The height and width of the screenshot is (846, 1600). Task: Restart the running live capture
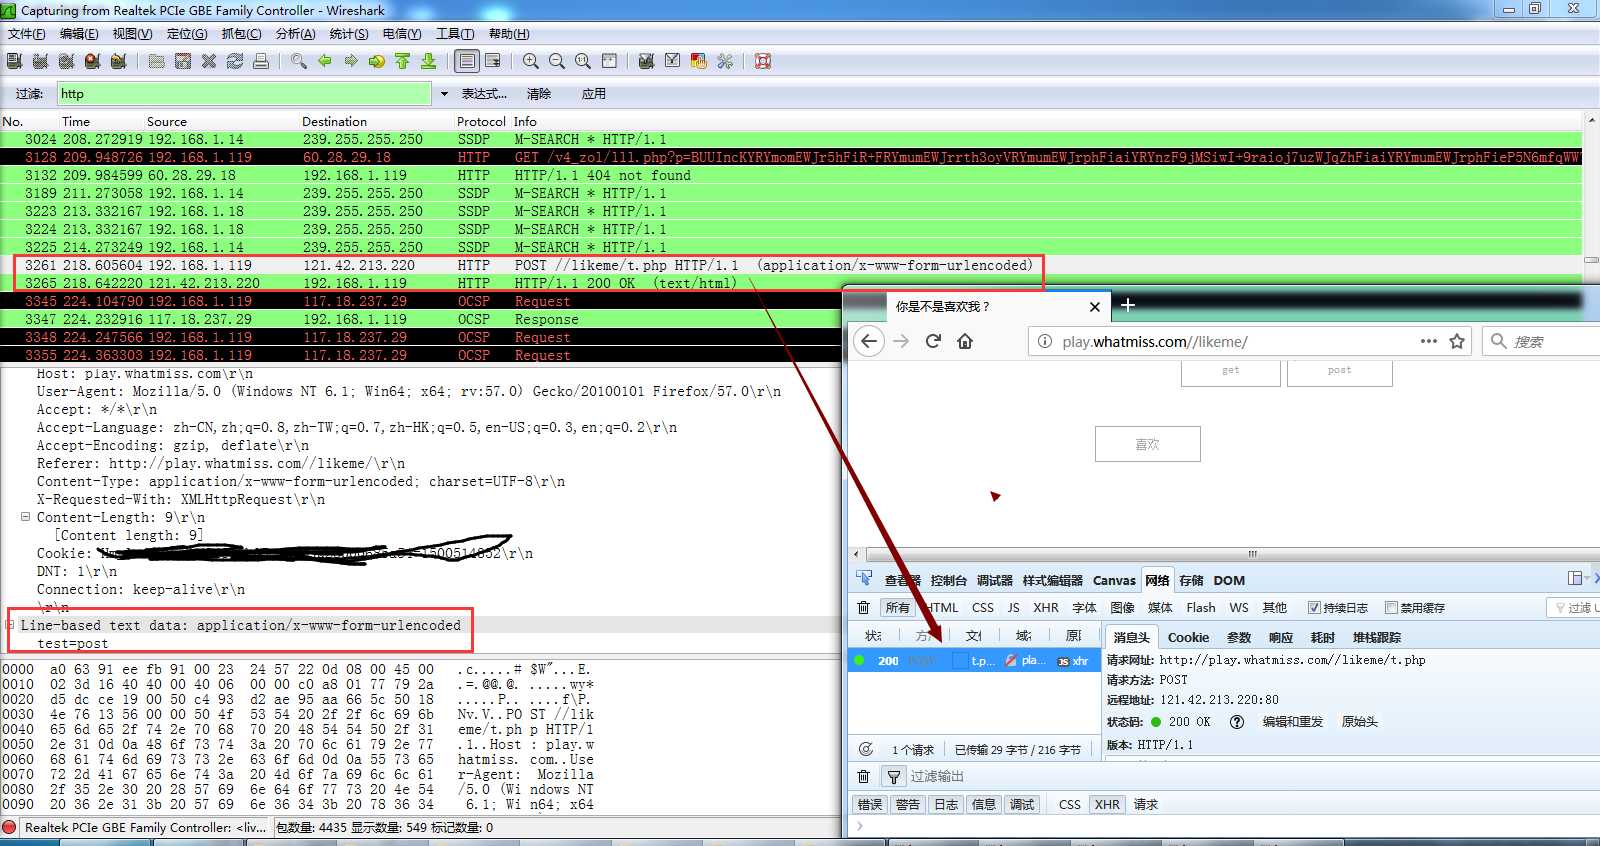point(118,61)
